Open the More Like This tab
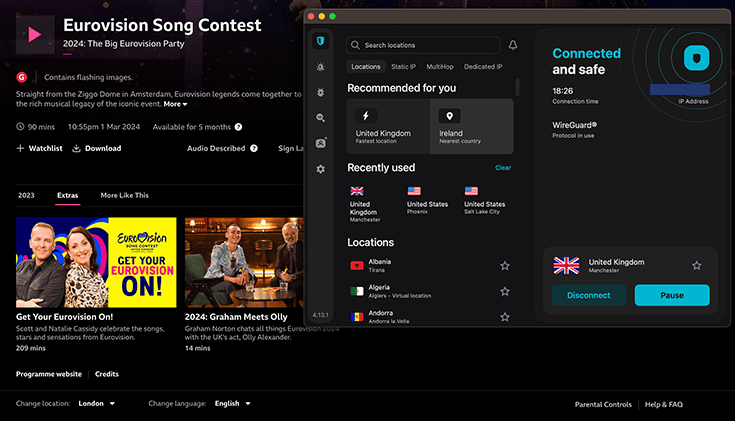The height and width of the screenshot is (421, 735). coord(124,195)
